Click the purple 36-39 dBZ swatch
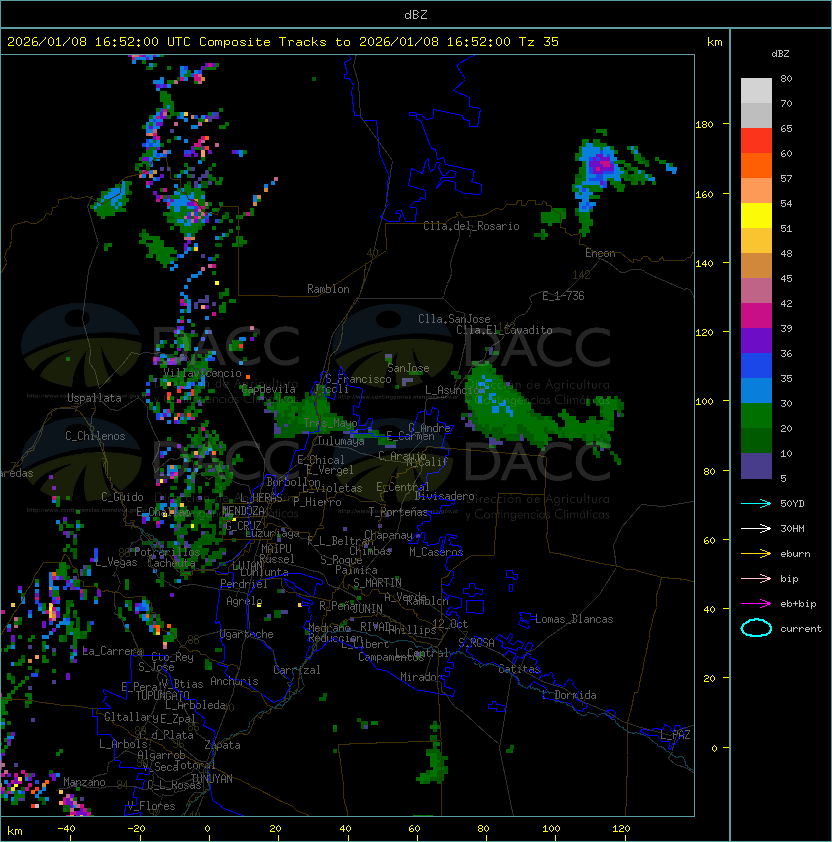Screen dimensions: 832x842 pyautogui.click(x=756, y=340)
